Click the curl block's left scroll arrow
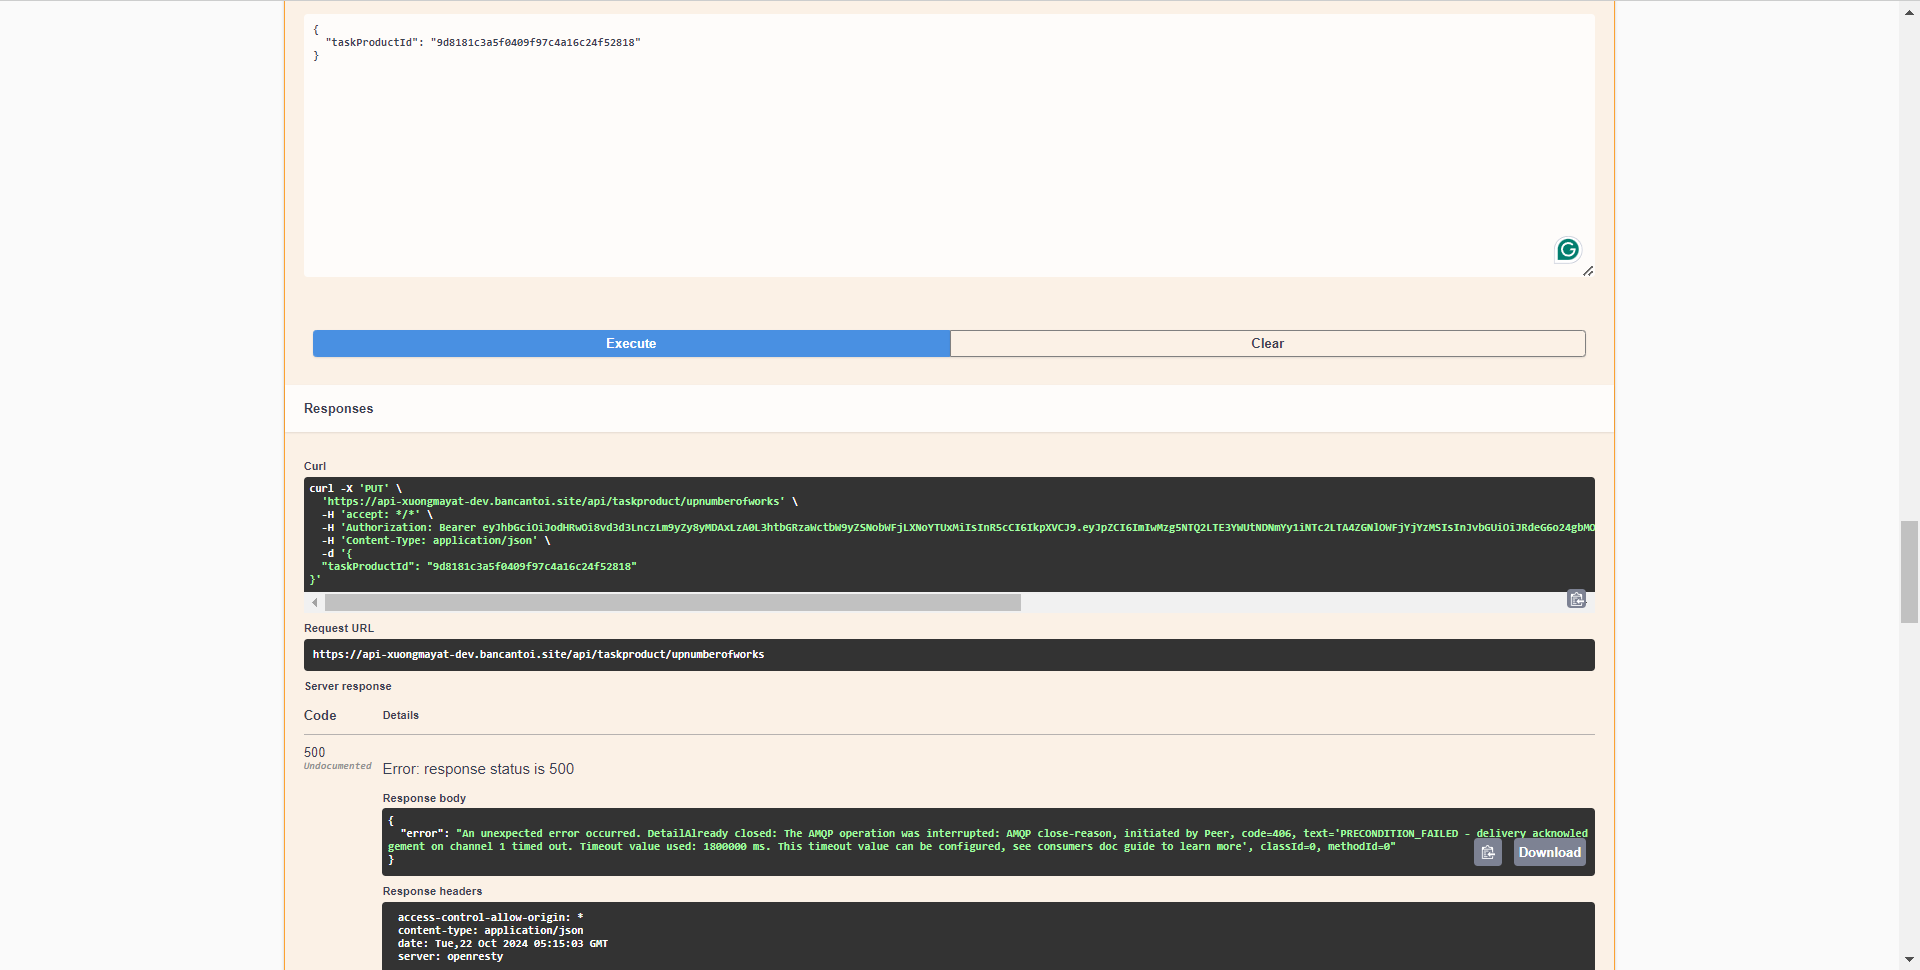The height and width of the screenshot is (970, 1920). pos(315,603)
